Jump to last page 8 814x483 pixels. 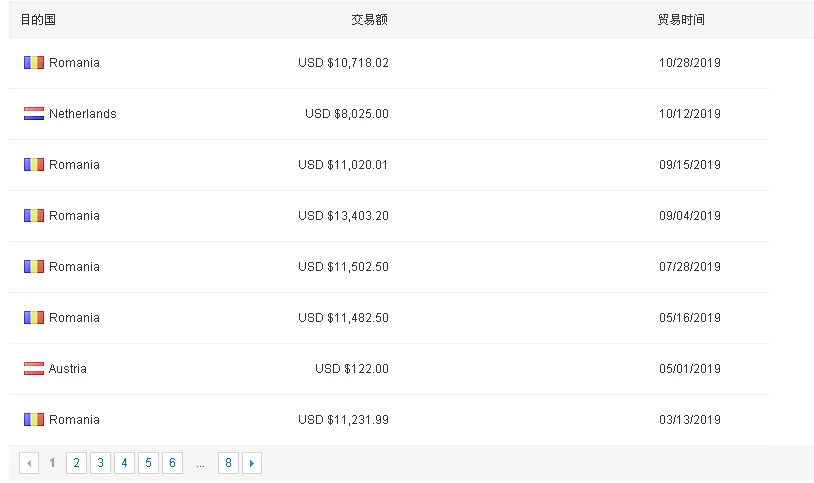point(228,463)
